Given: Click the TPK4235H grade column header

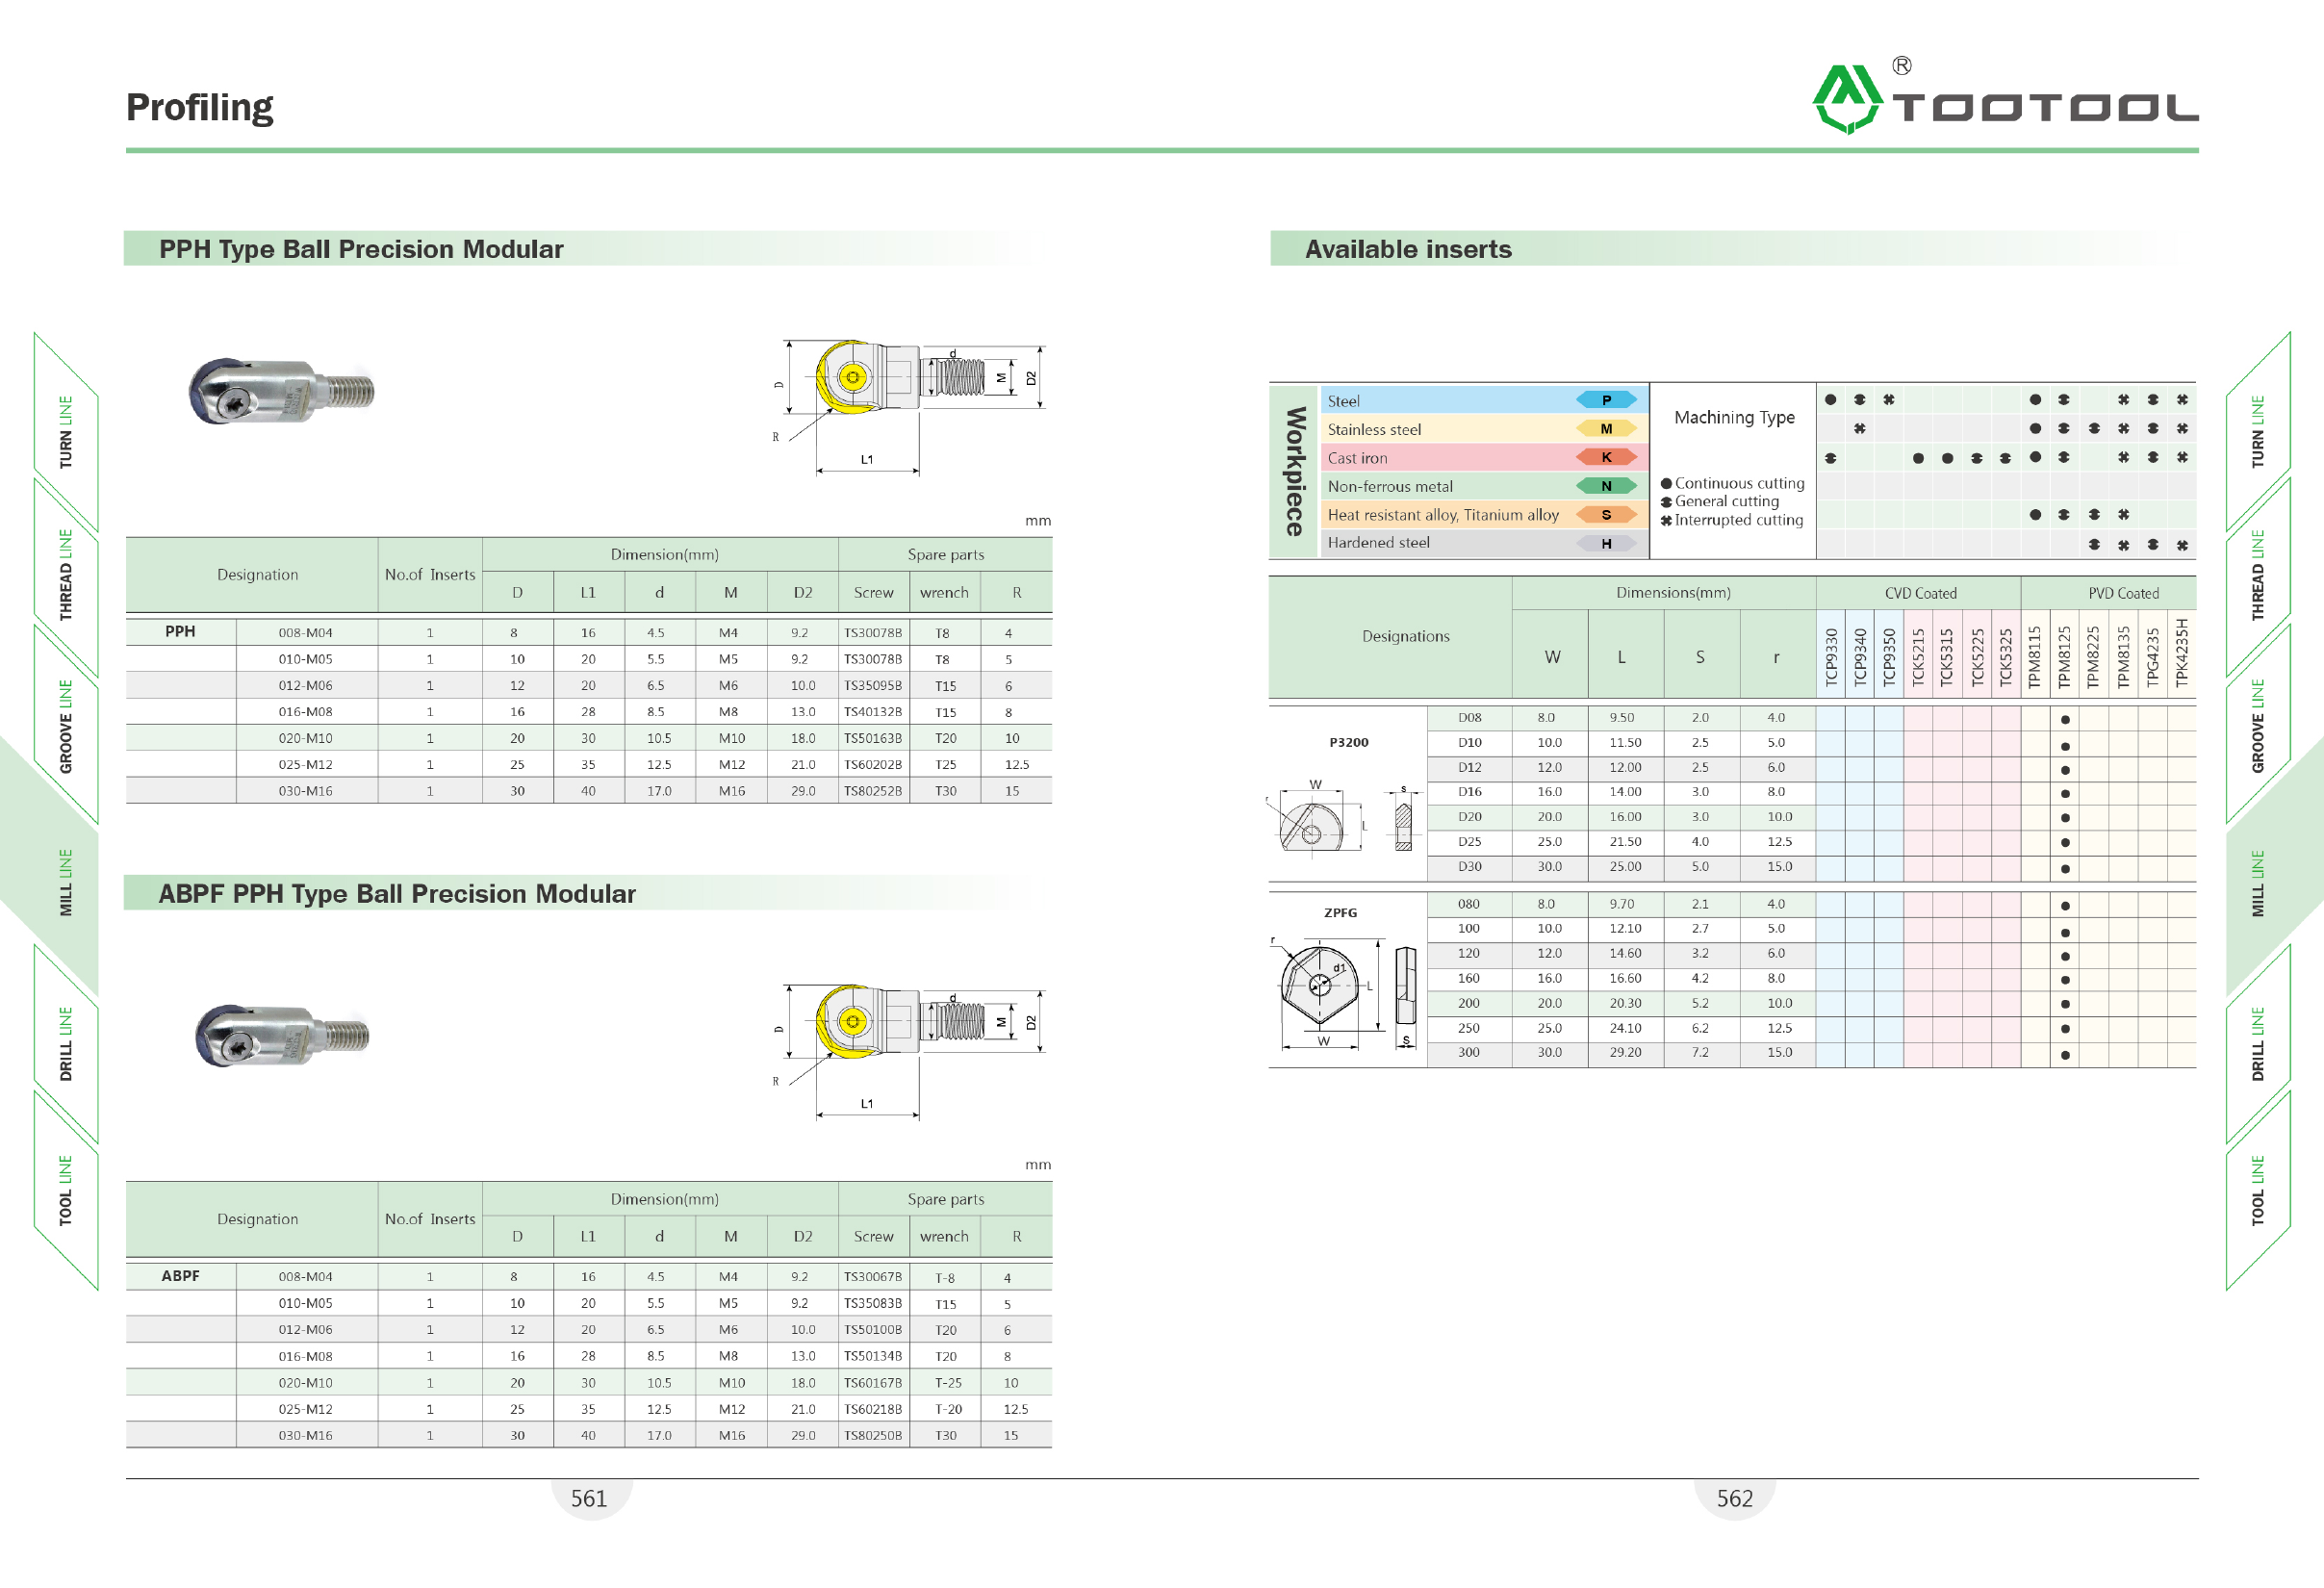Looking at the screenshot, I should pos(2182,653).
